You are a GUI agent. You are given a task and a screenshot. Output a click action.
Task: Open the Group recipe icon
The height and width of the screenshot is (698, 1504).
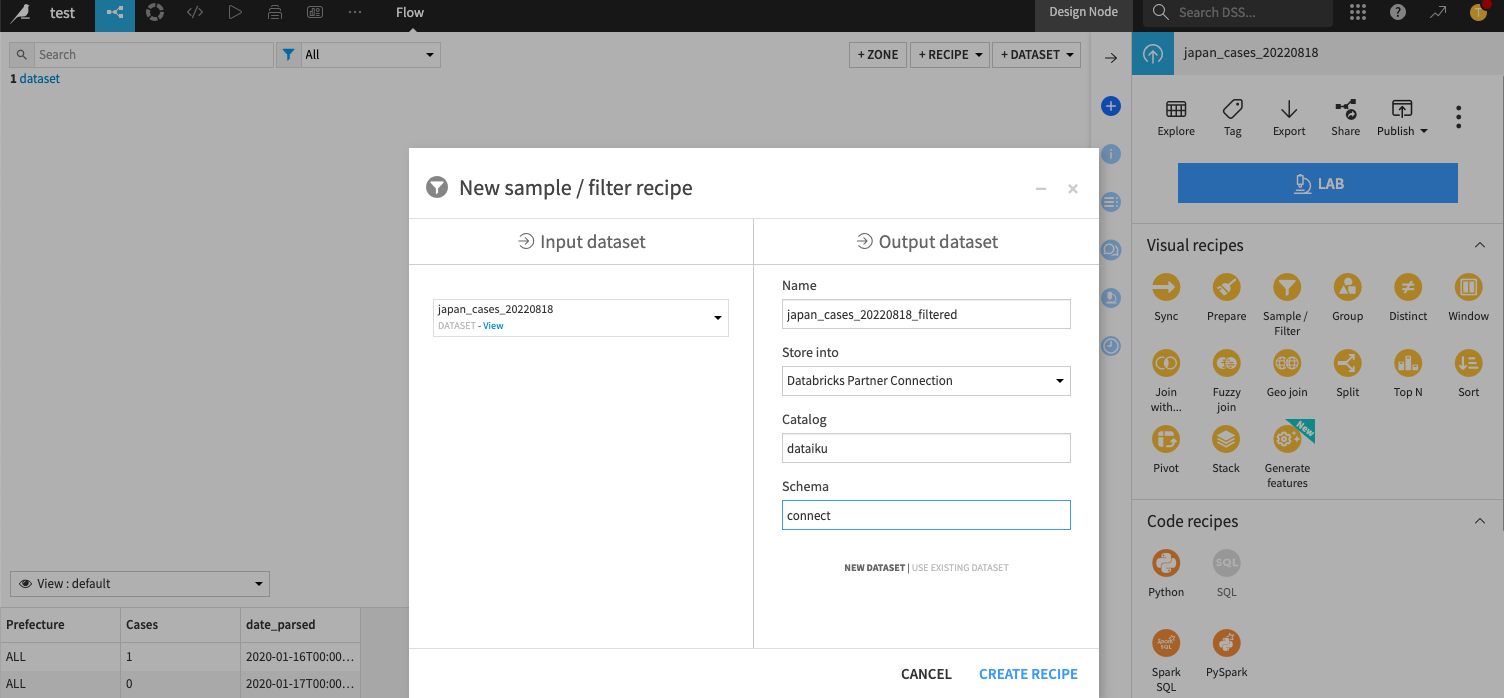1347,288
